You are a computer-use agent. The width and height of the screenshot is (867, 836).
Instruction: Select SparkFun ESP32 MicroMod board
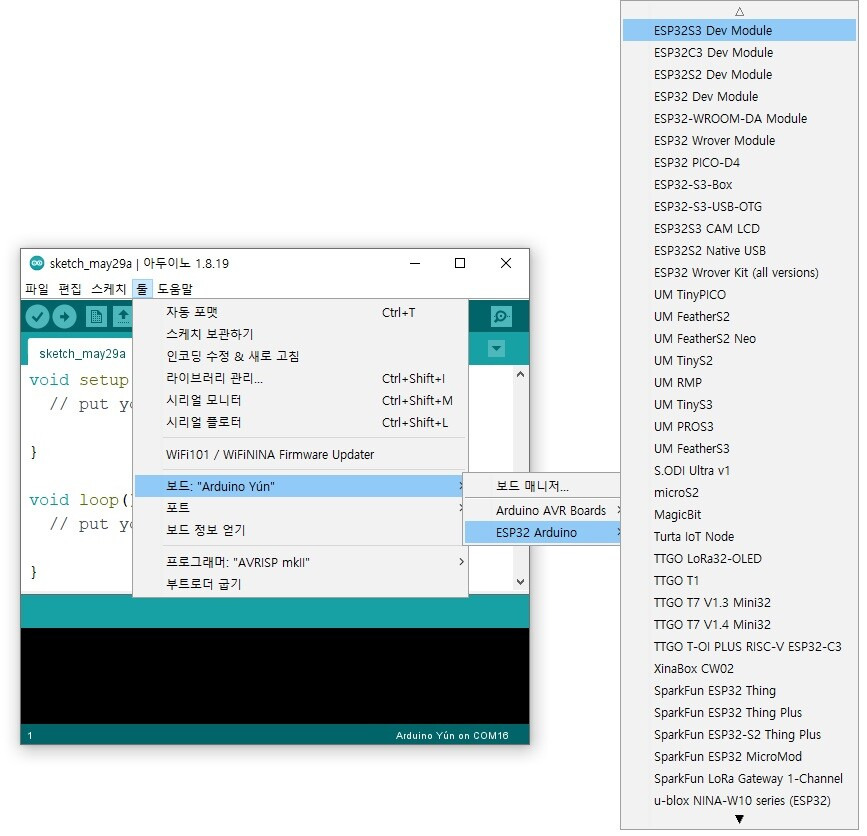(x=739, y=756)
